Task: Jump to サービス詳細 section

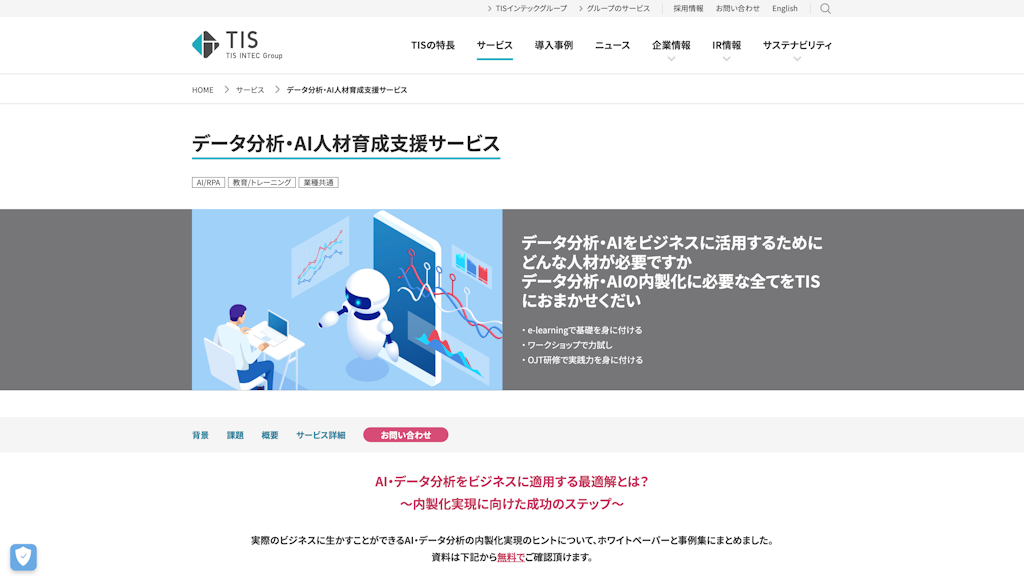Action: pyautogui.click(x=321, y=435)
